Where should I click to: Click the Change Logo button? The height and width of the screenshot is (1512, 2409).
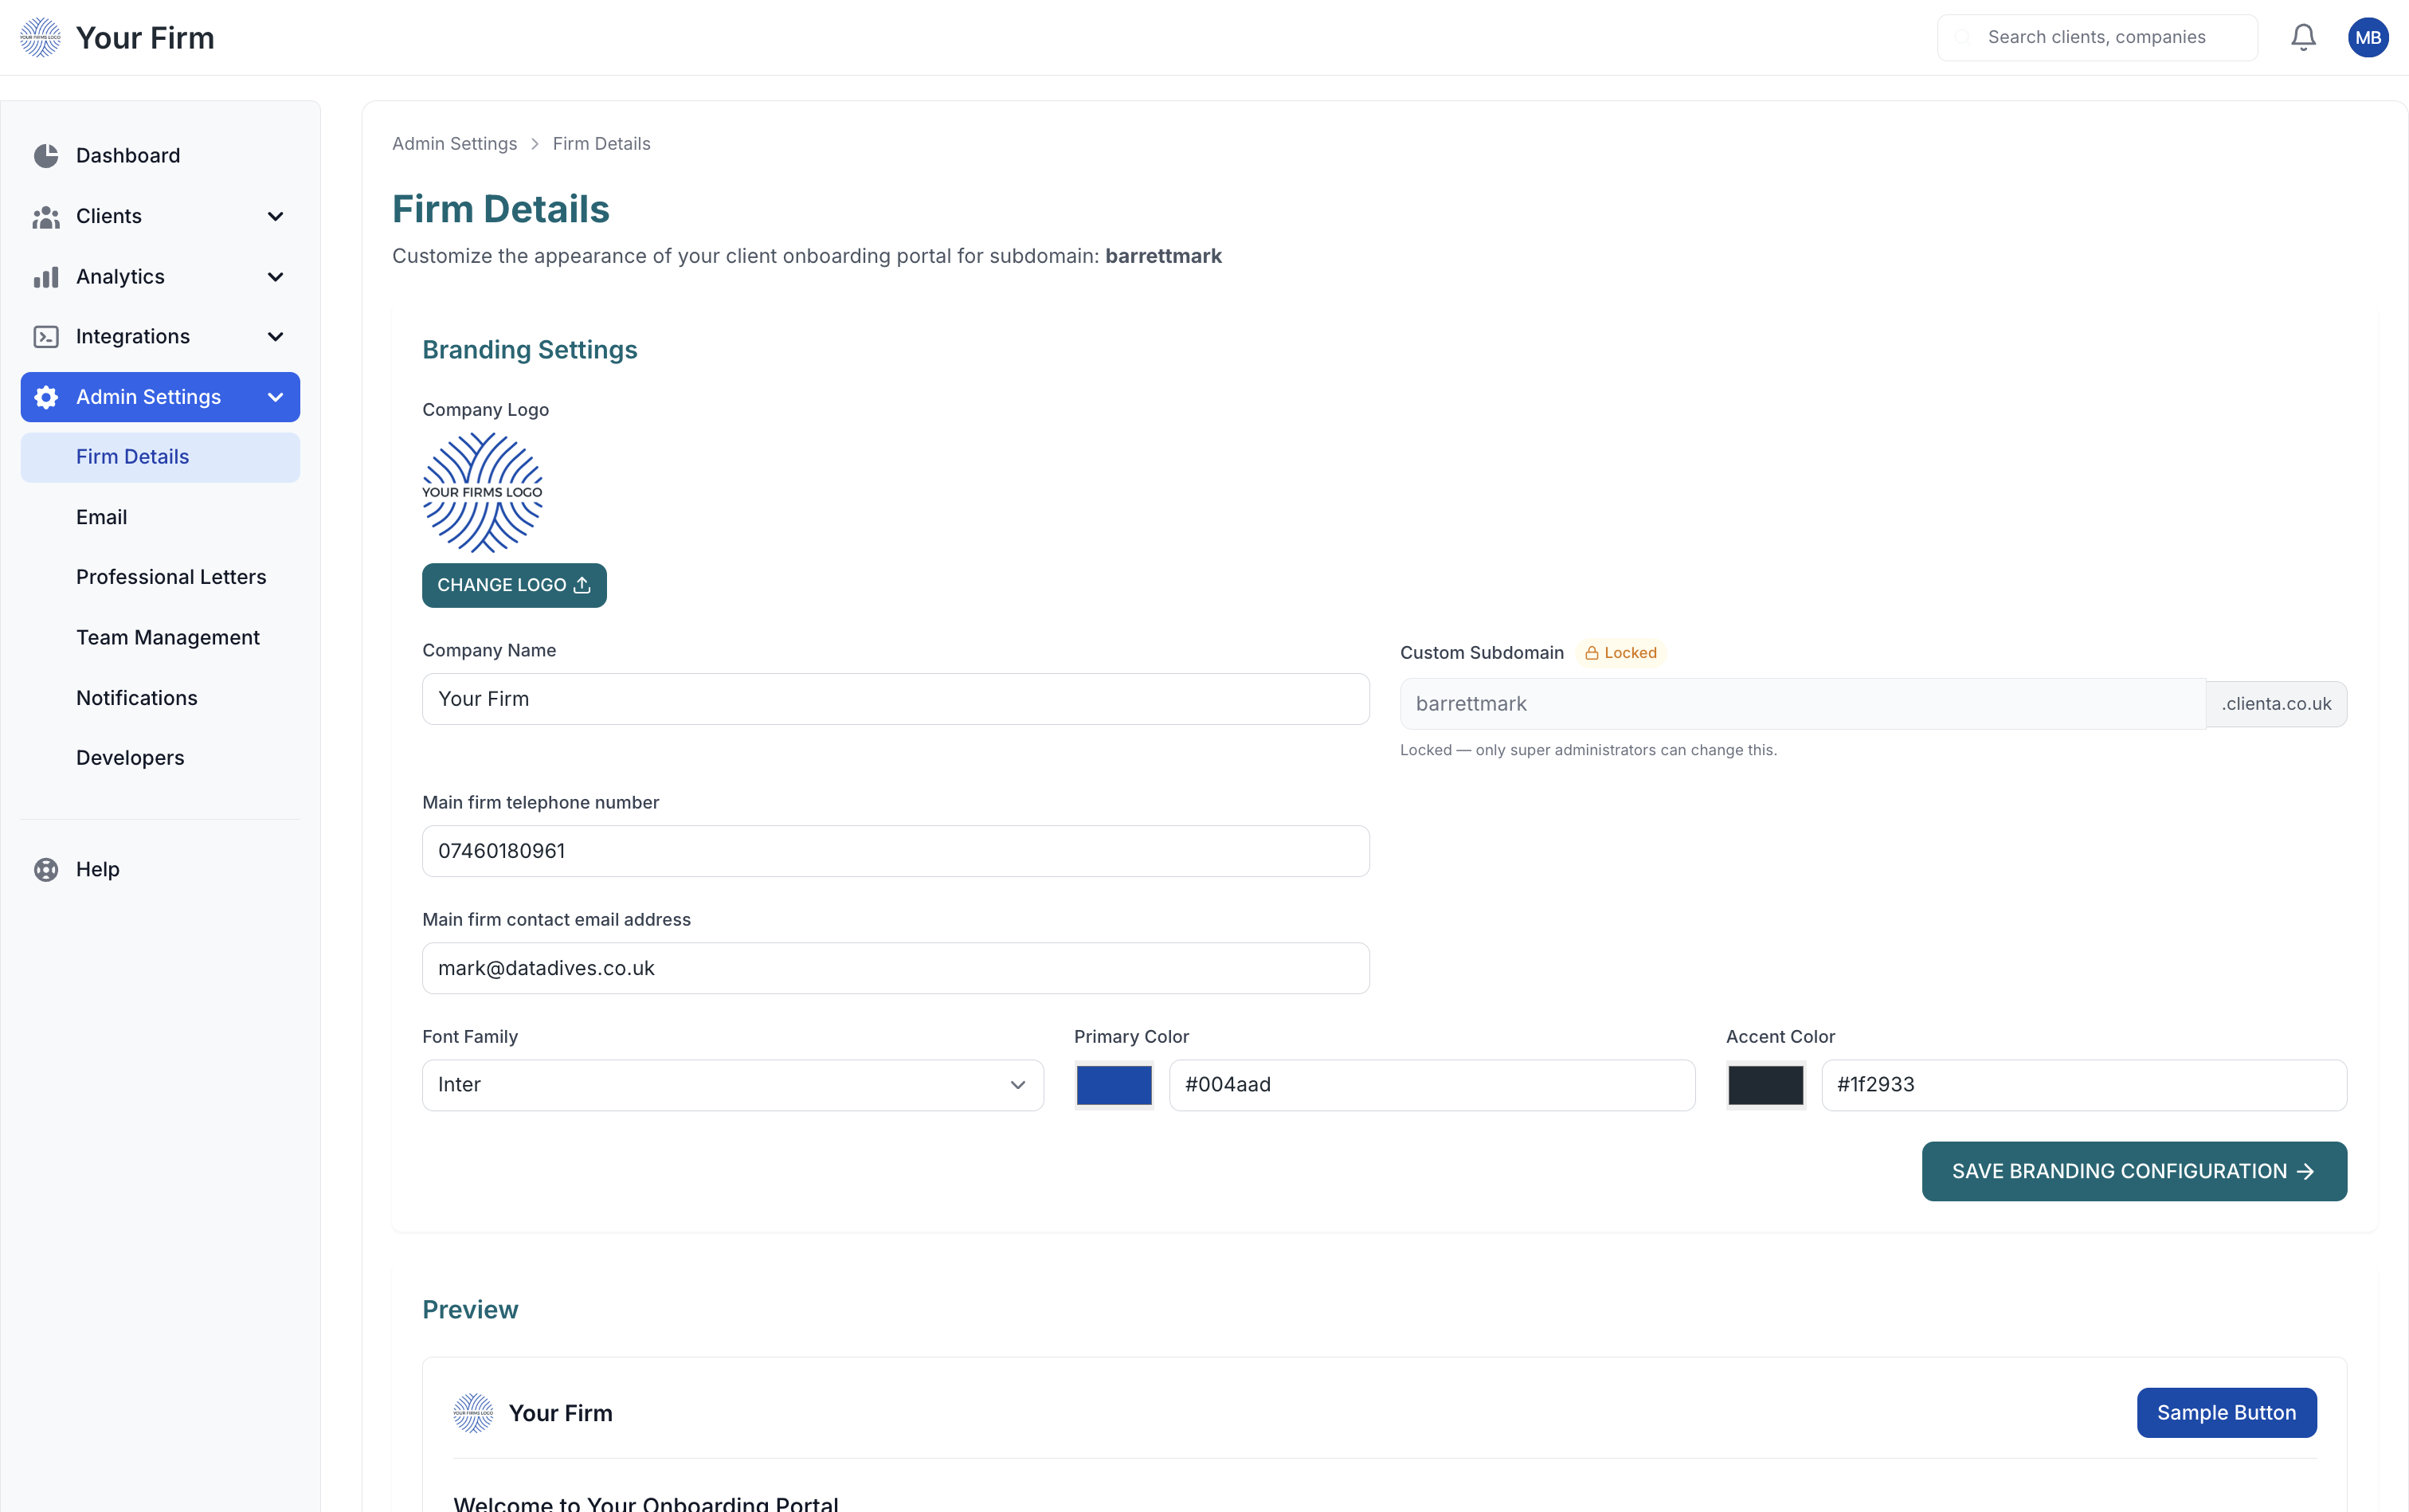pos(514,585)
